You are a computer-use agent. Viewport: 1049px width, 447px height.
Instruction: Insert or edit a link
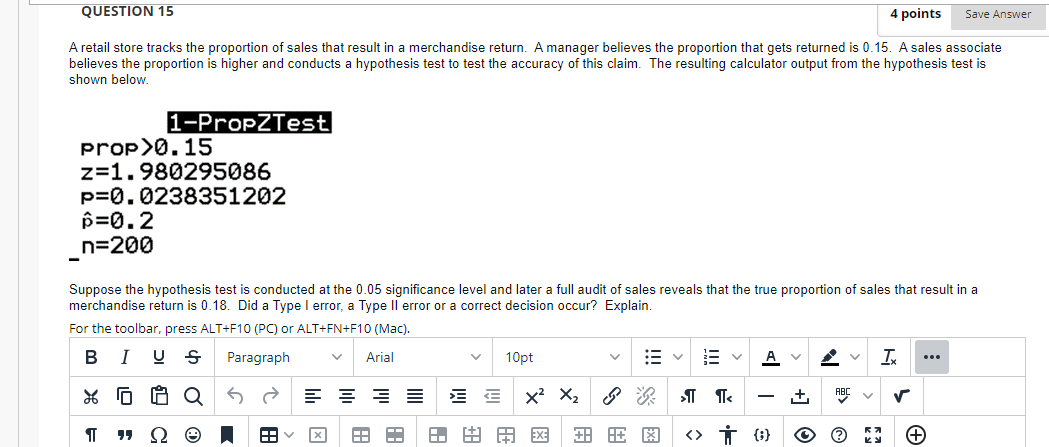[610, 397]
